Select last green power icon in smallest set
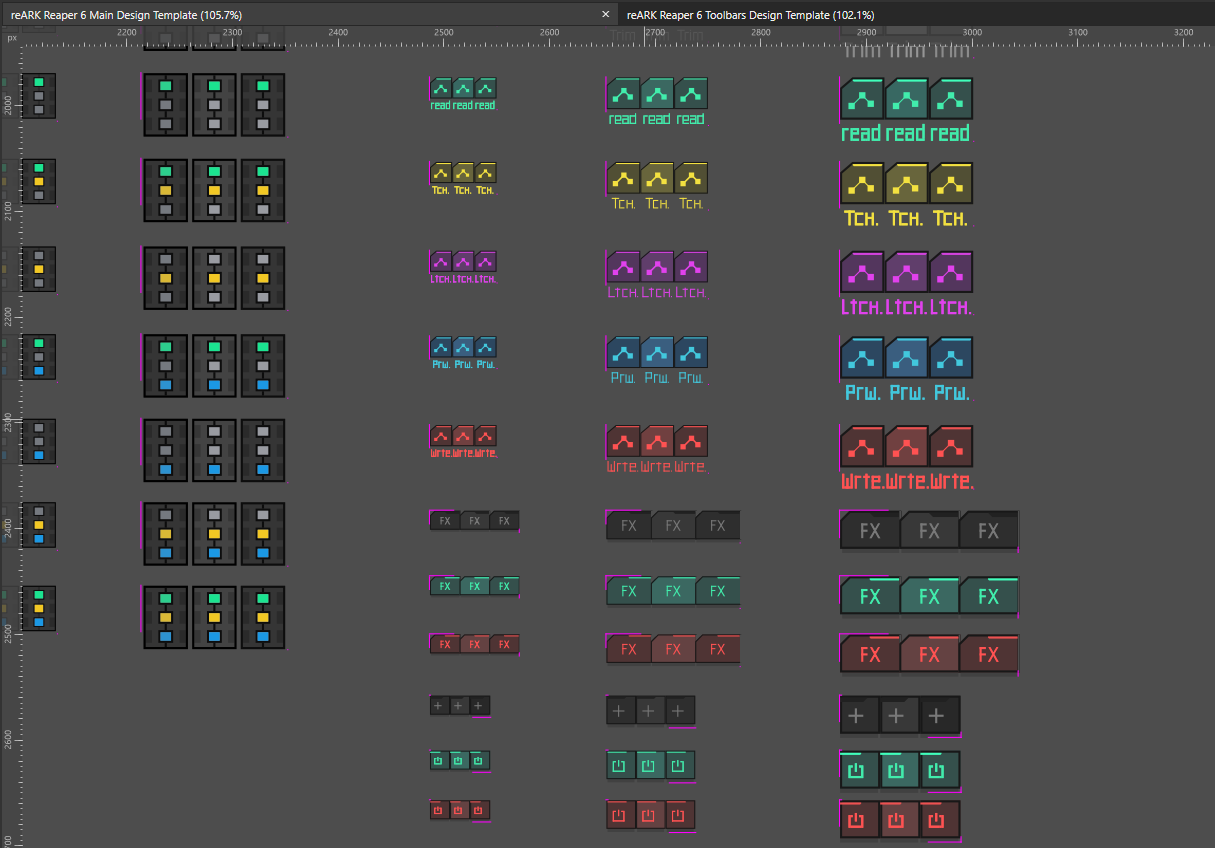 coord(479,761)
